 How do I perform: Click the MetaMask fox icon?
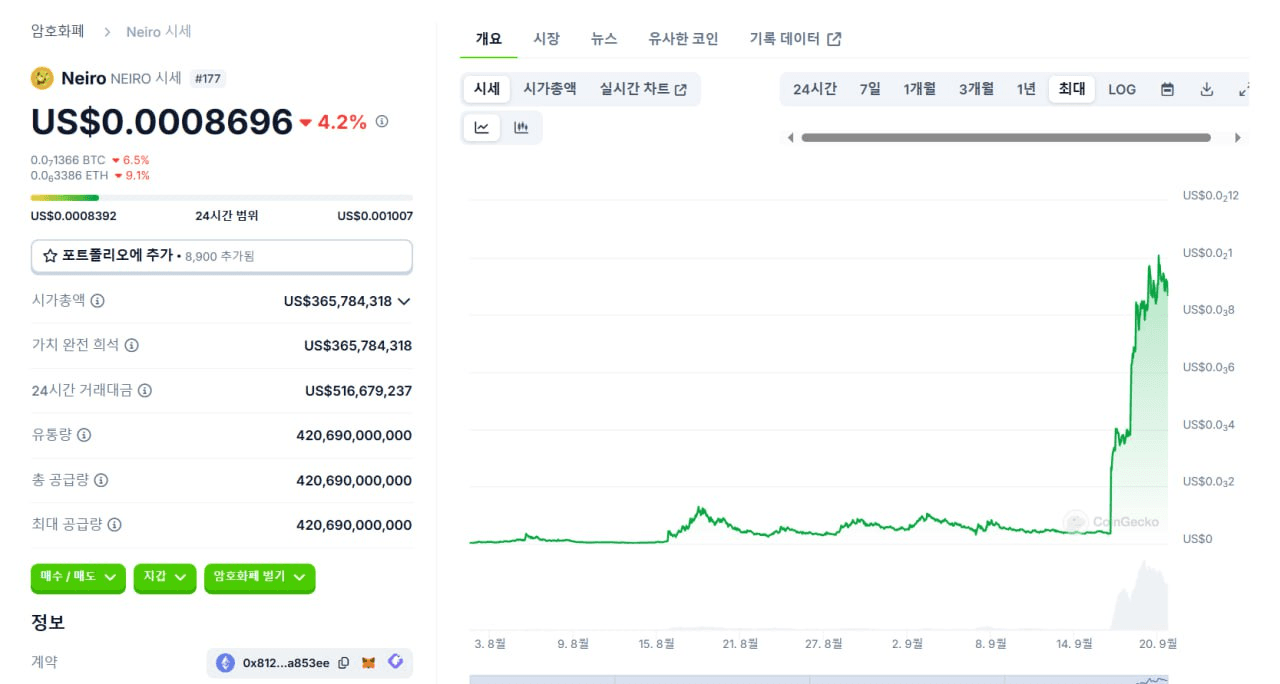click(x=369, y=662)
